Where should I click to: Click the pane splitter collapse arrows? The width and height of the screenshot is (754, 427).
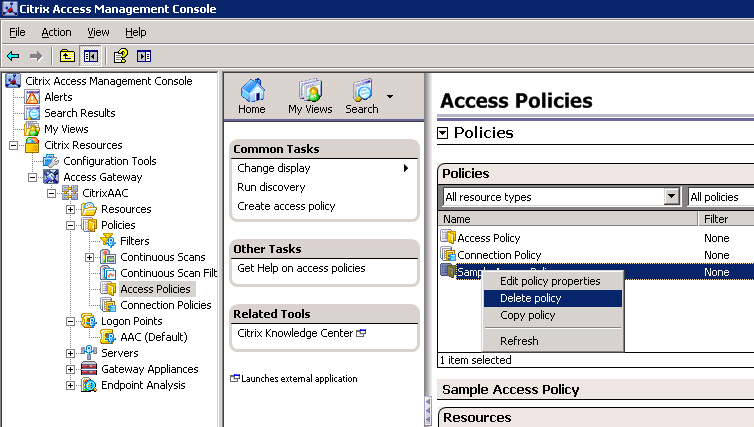427,412
